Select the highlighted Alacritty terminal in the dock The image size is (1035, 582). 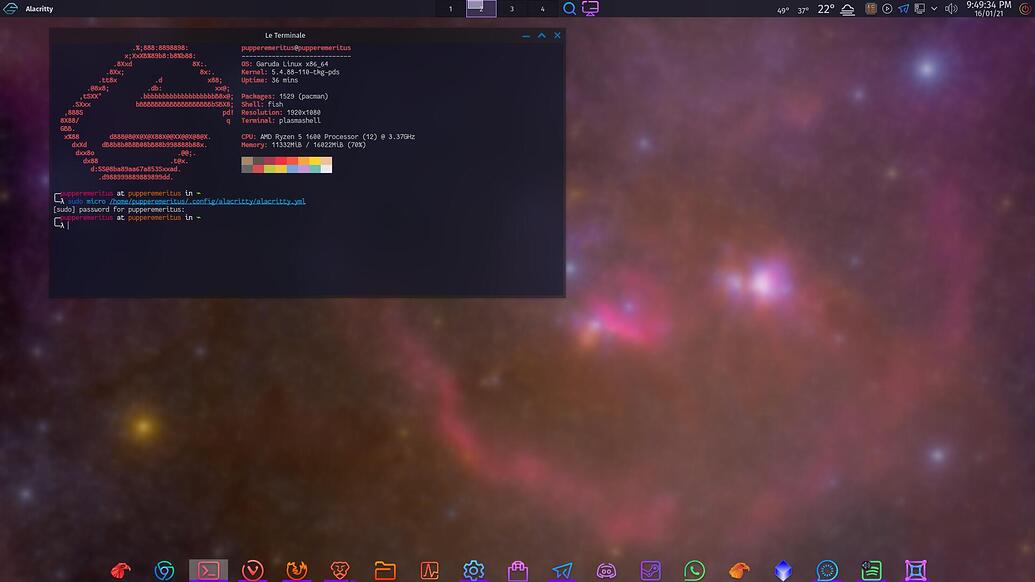click(x=208, y=570)
